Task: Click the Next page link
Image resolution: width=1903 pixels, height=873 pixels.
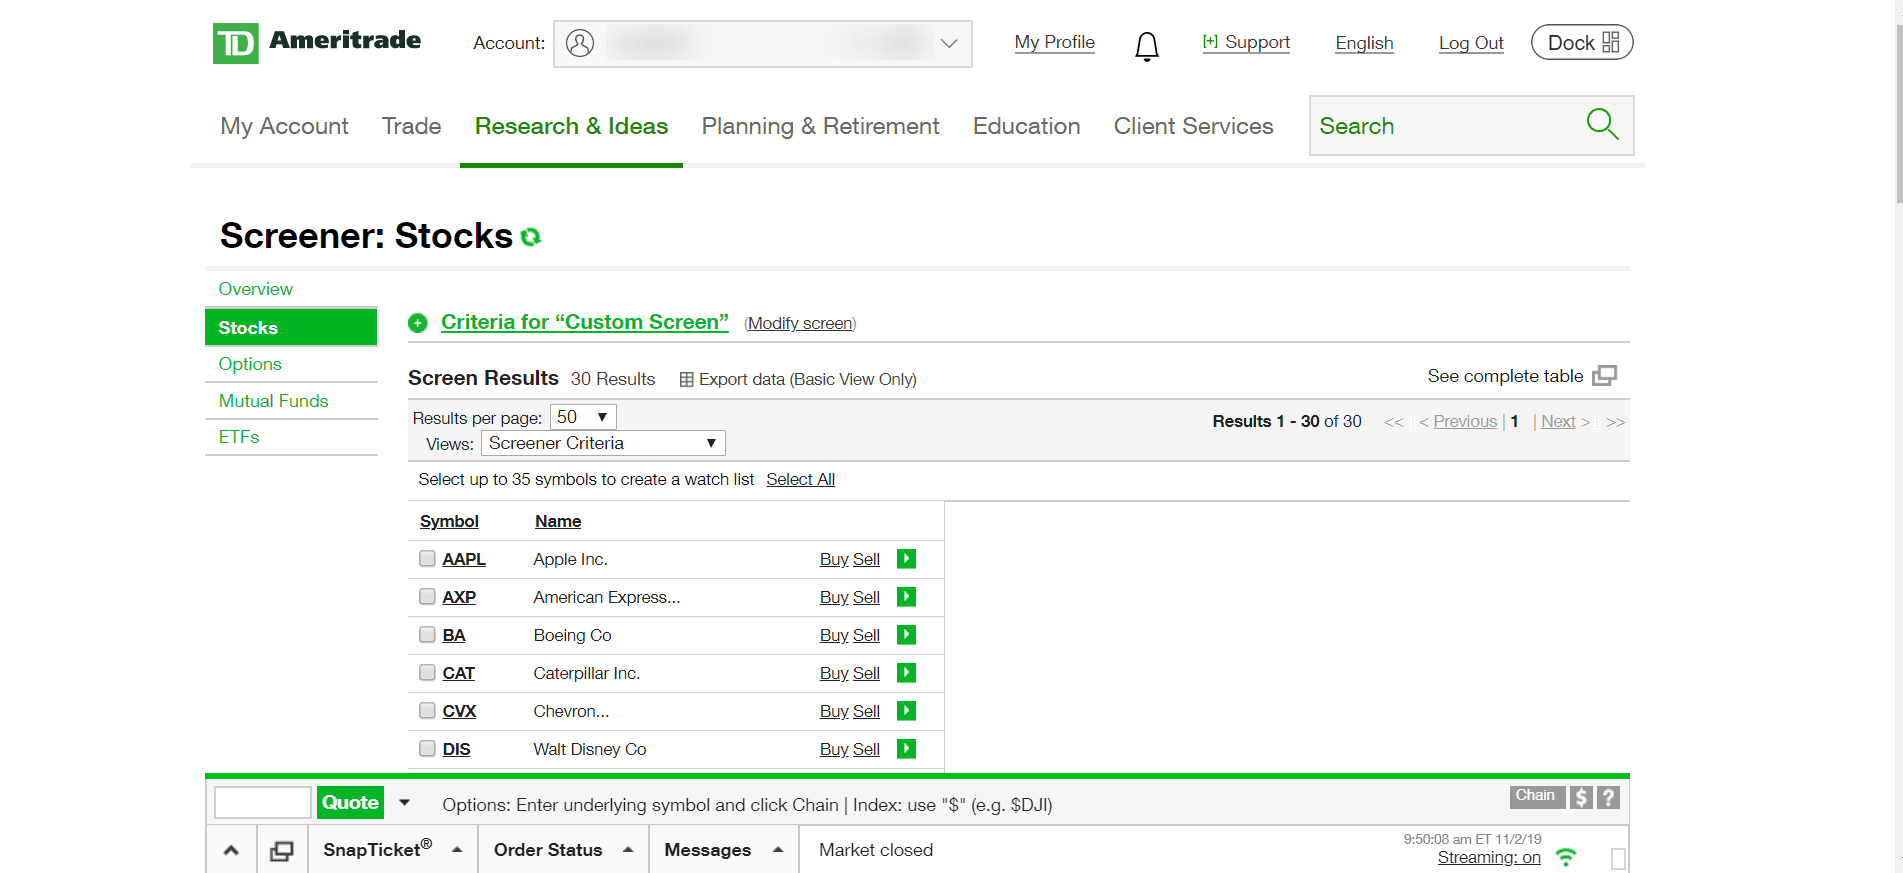Action: [x=1558, y=421]
